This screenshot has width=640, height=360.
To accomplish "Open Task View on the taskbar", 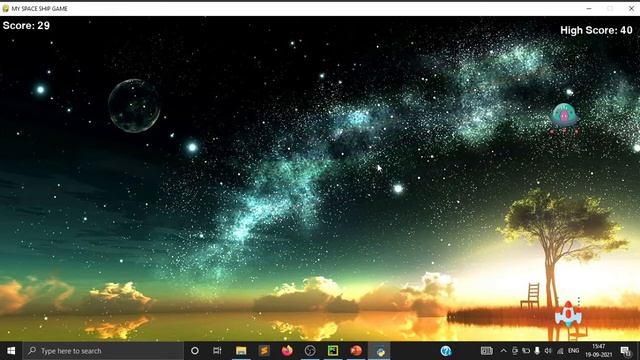I will (217, 351).
